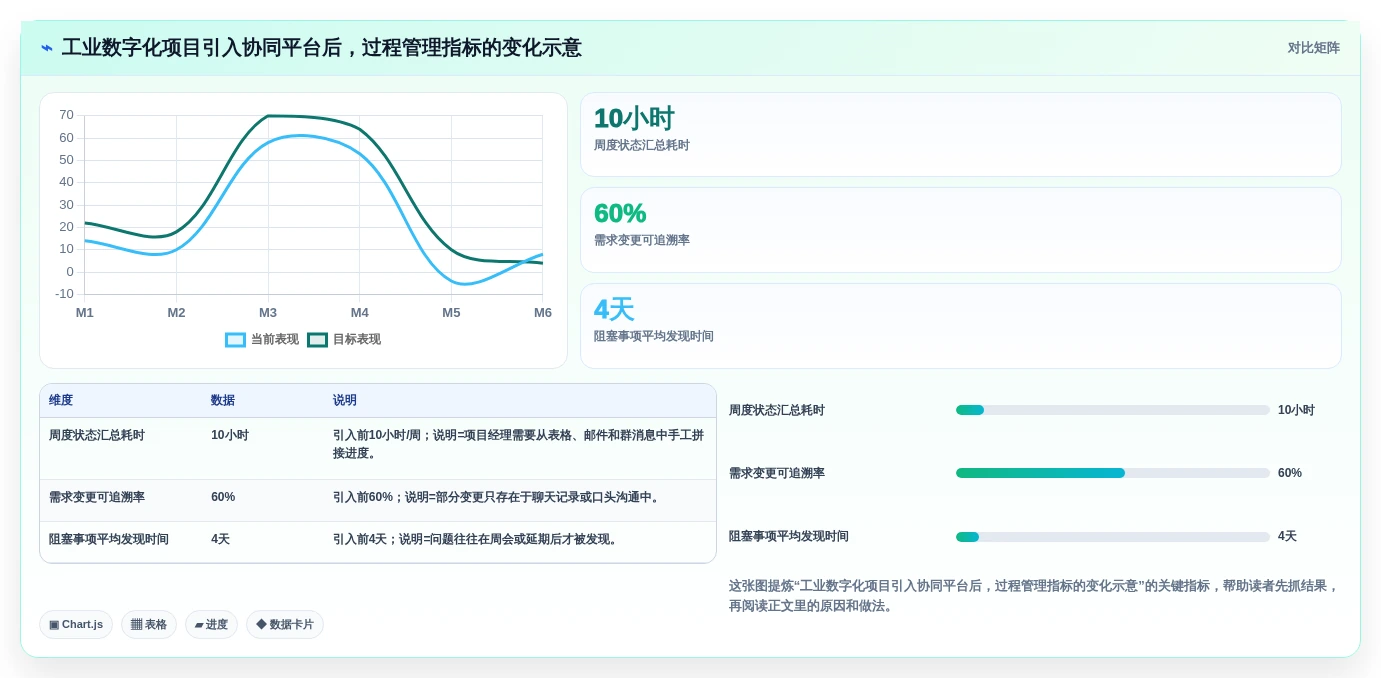Click the 数据 column header
Image resolution: width=1381 pixels, height=678 pixels.
223,400
